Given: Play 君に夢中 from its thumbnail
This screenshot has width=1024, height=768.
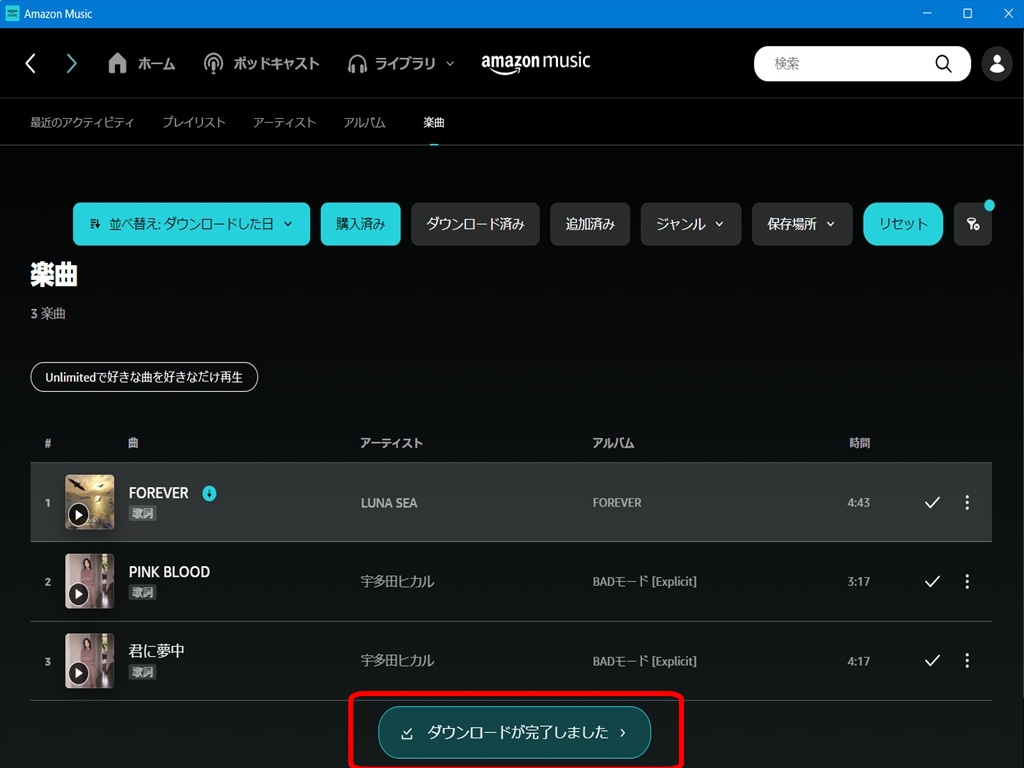Looking at the screenshot, I should [x=78, y=673].
